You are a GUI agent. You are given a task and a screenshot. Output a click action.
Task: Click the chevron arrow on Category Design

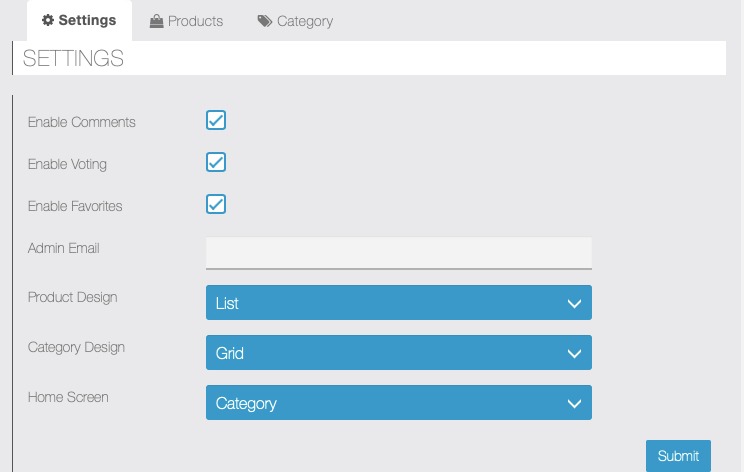pos(574,354)
